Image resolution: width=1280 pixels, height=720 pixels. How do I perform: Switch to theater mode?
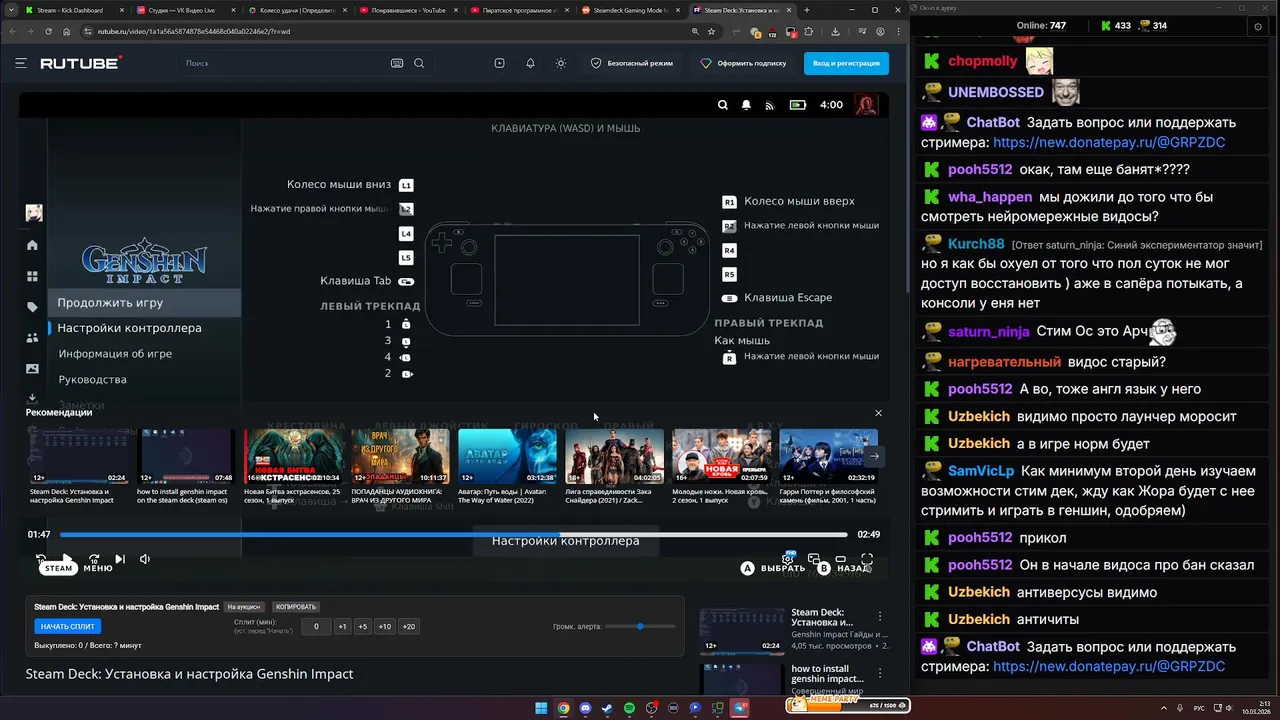point(841,559)
